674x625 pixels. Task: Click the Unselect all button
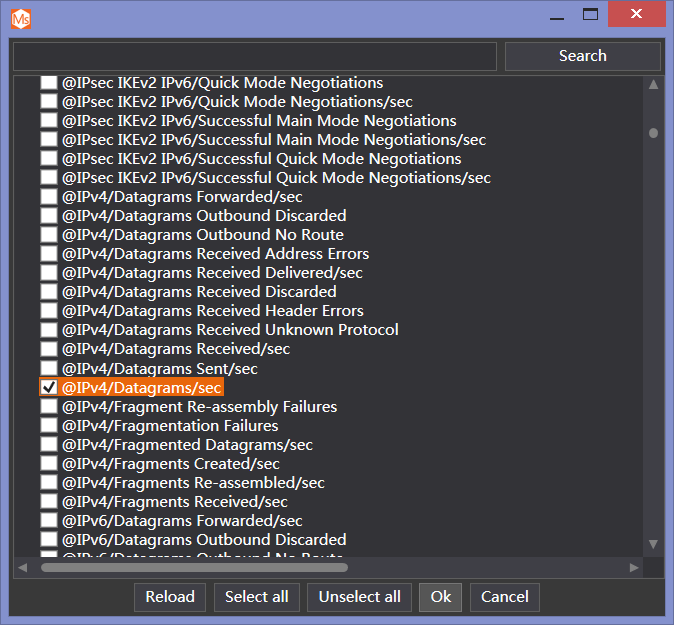click(359, 597)
